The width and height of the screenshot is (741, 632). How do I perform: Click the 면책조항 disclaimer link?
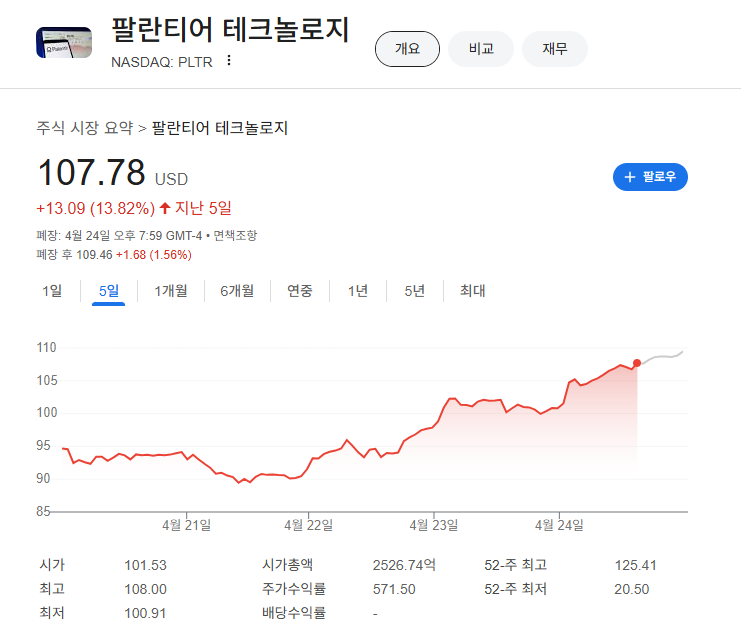(x=235, y=235)
